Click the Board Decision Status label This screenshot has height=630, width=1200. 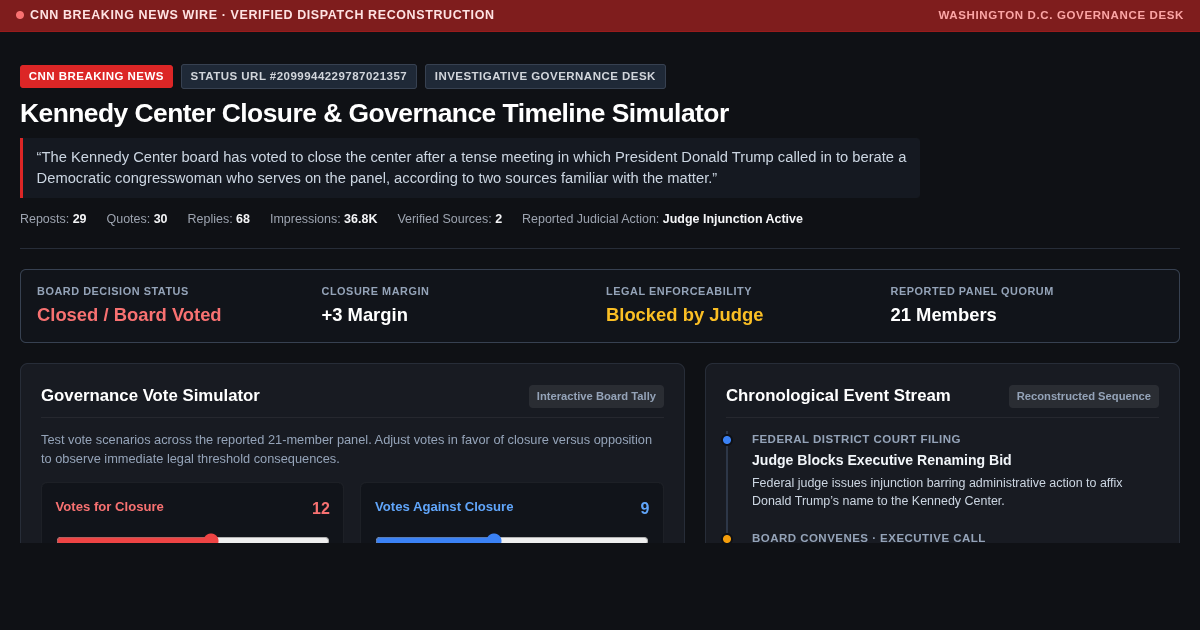[113, 291]
